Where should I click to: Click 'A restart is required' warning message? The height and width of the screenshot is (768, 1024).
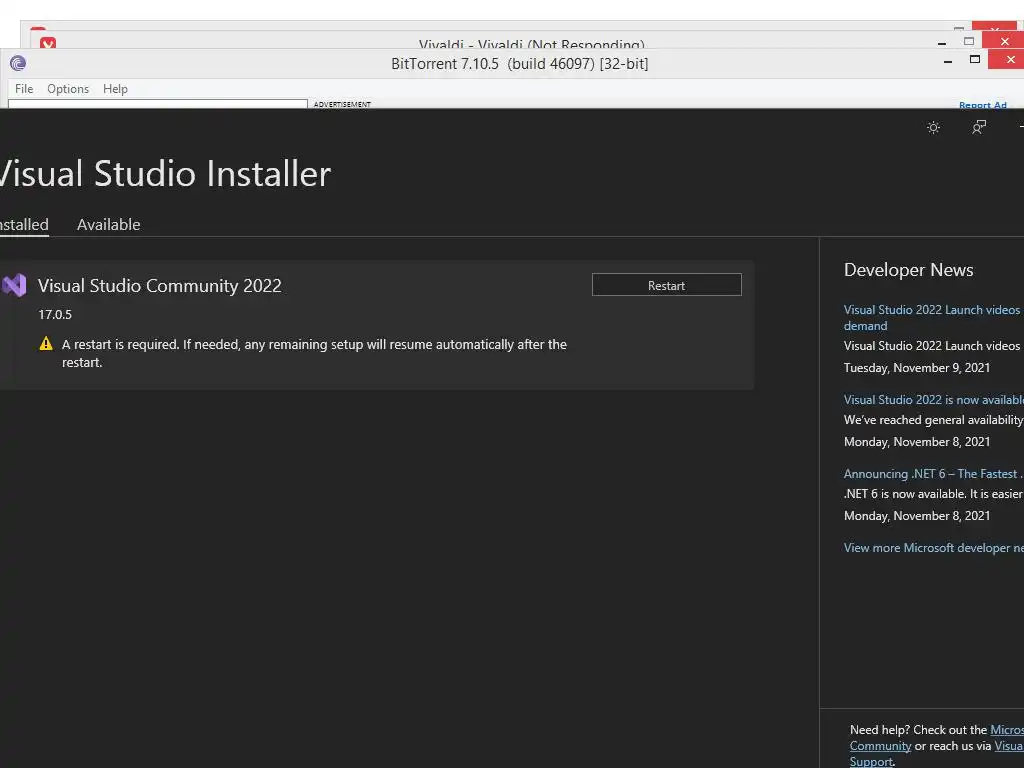[314, 353]
